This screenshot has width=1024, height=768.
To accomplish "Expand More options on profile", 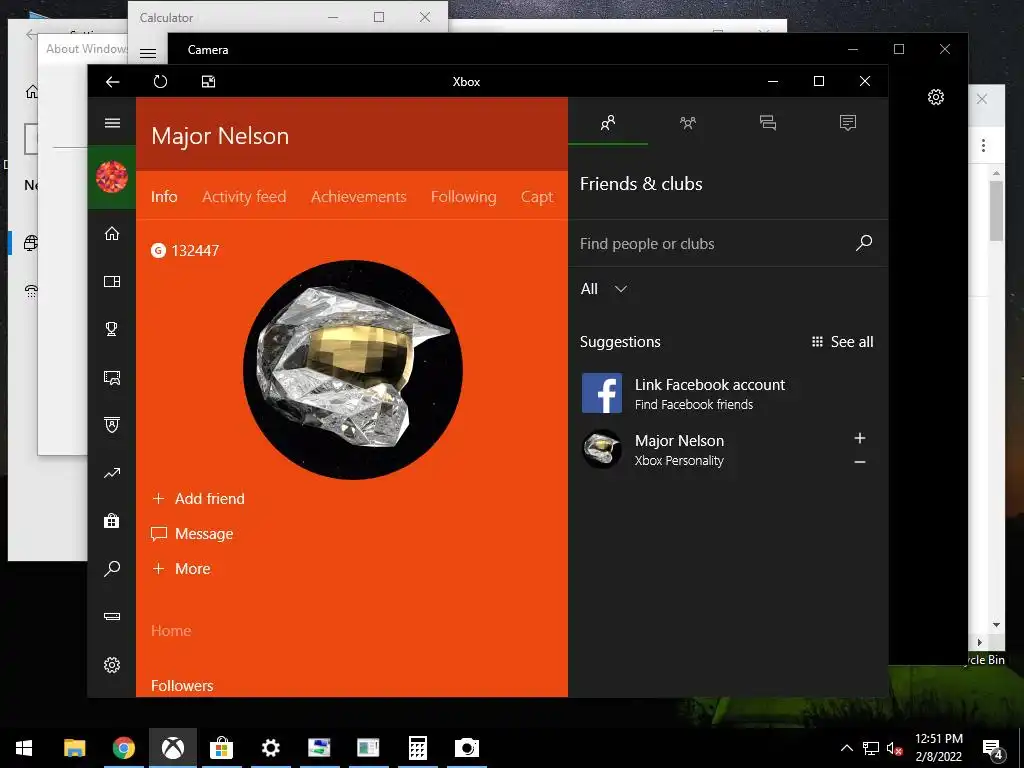I will (181, 569).
